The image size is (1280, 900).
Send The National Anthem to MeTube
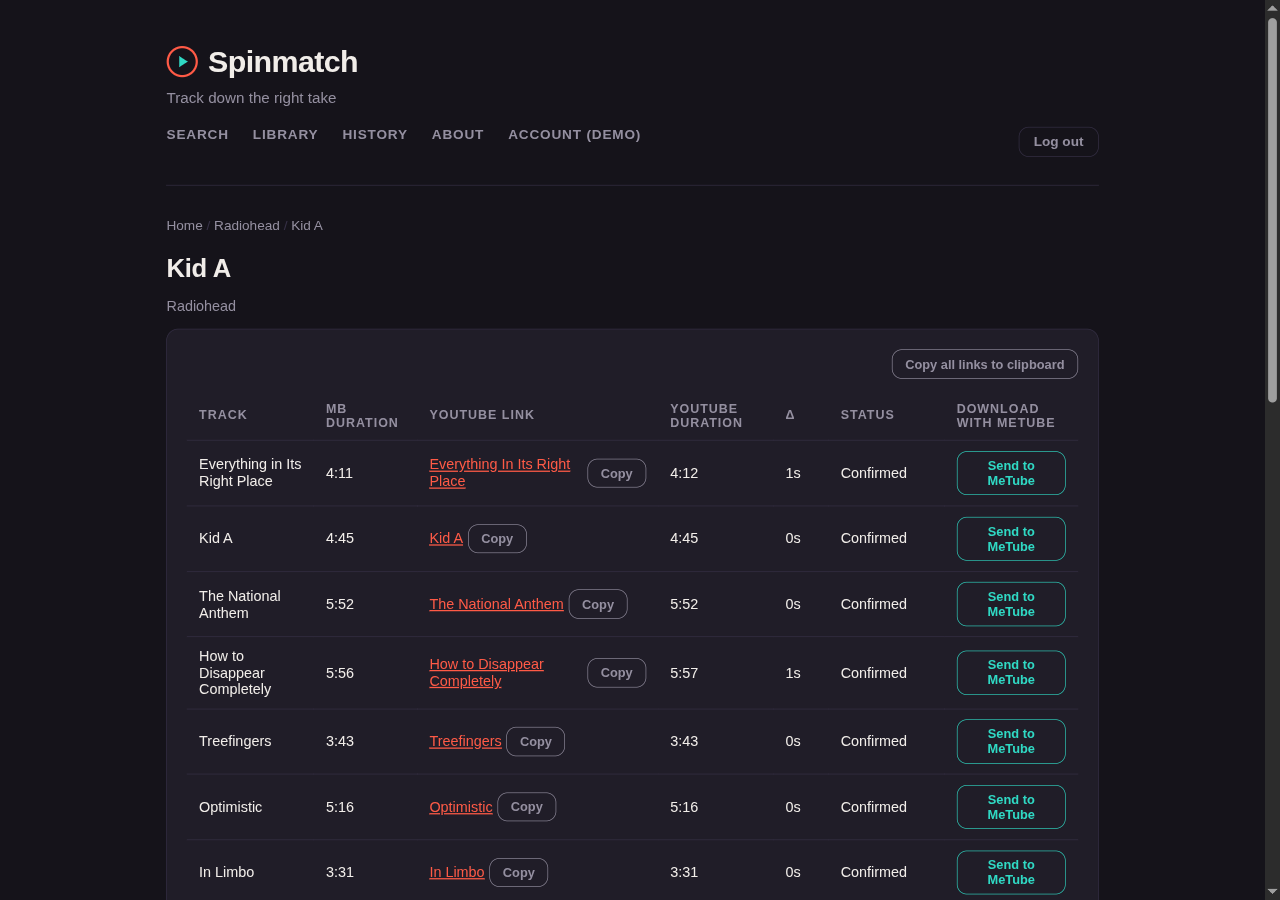(1011, 604)
